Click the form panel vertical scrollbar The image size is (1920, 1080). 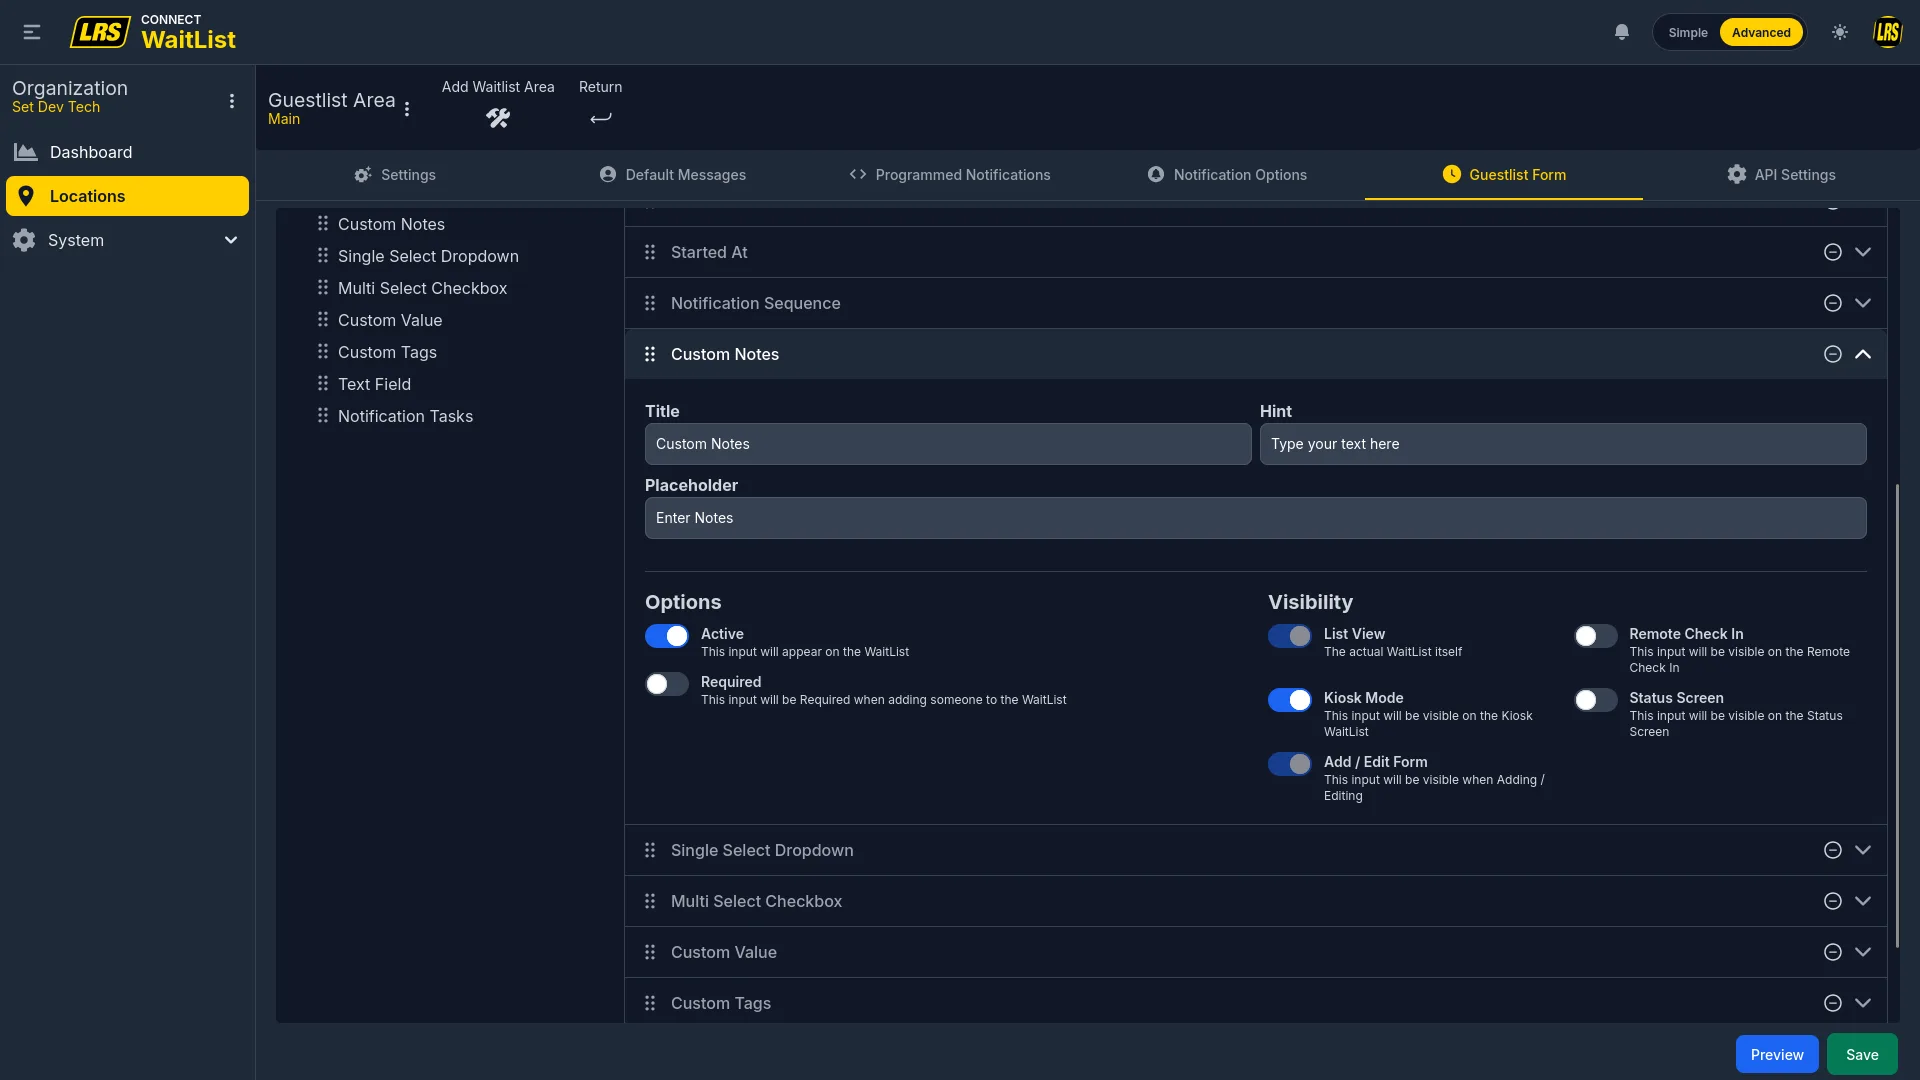point(1896,716)
